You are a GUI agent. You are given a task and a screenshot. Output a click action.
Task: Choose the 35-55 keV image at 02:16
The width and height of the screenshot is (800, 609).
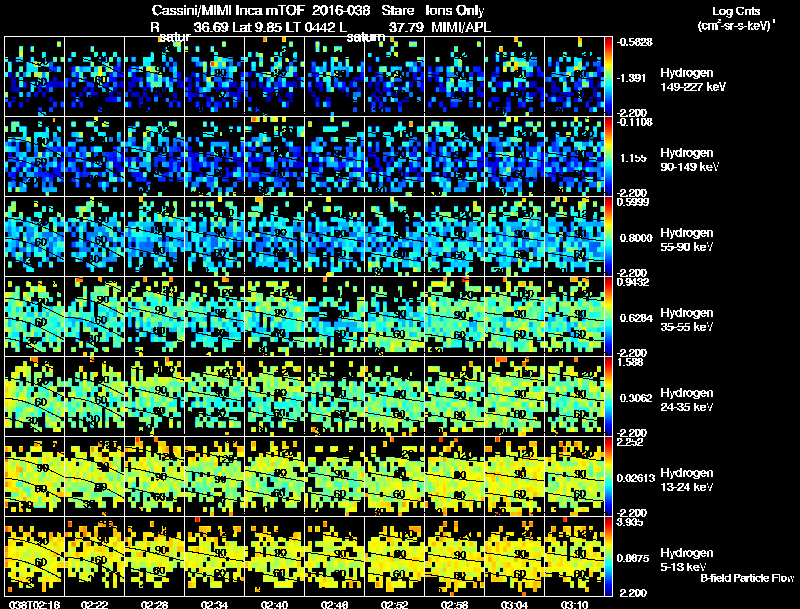(35, 316)
